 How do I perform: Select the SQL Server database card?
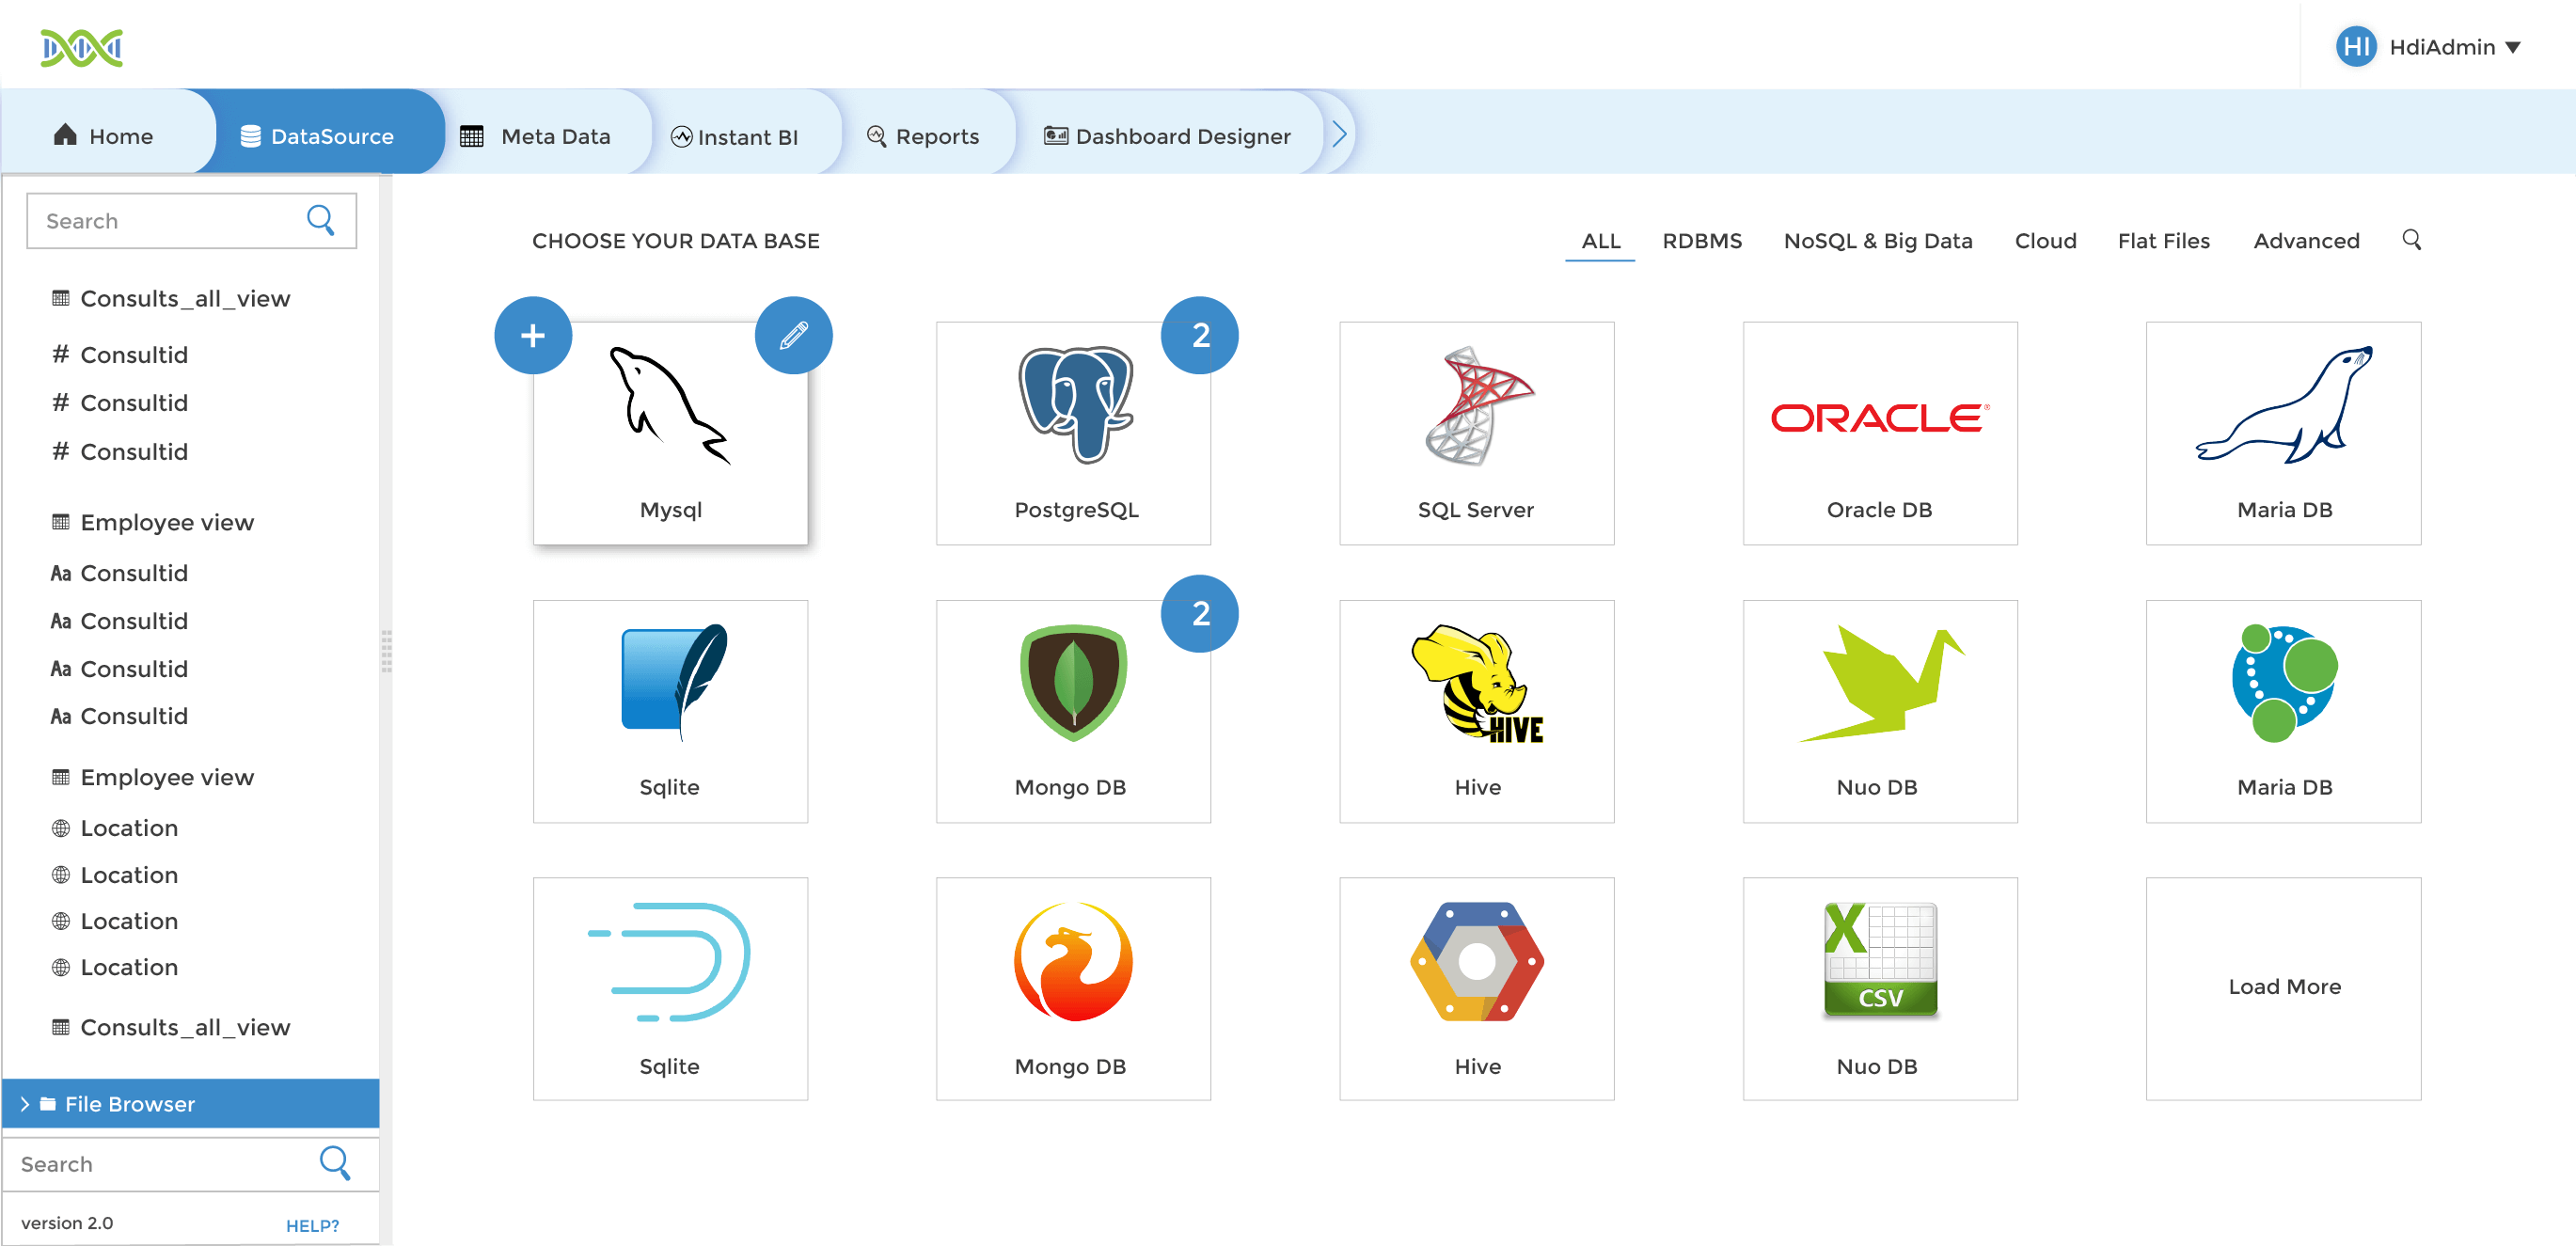click(1476, 433)
